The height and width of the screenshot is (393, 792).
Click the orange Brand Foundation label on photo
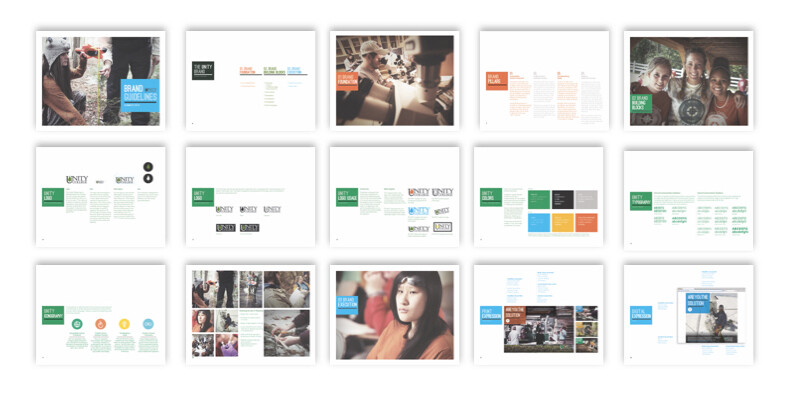coord(348,81)
